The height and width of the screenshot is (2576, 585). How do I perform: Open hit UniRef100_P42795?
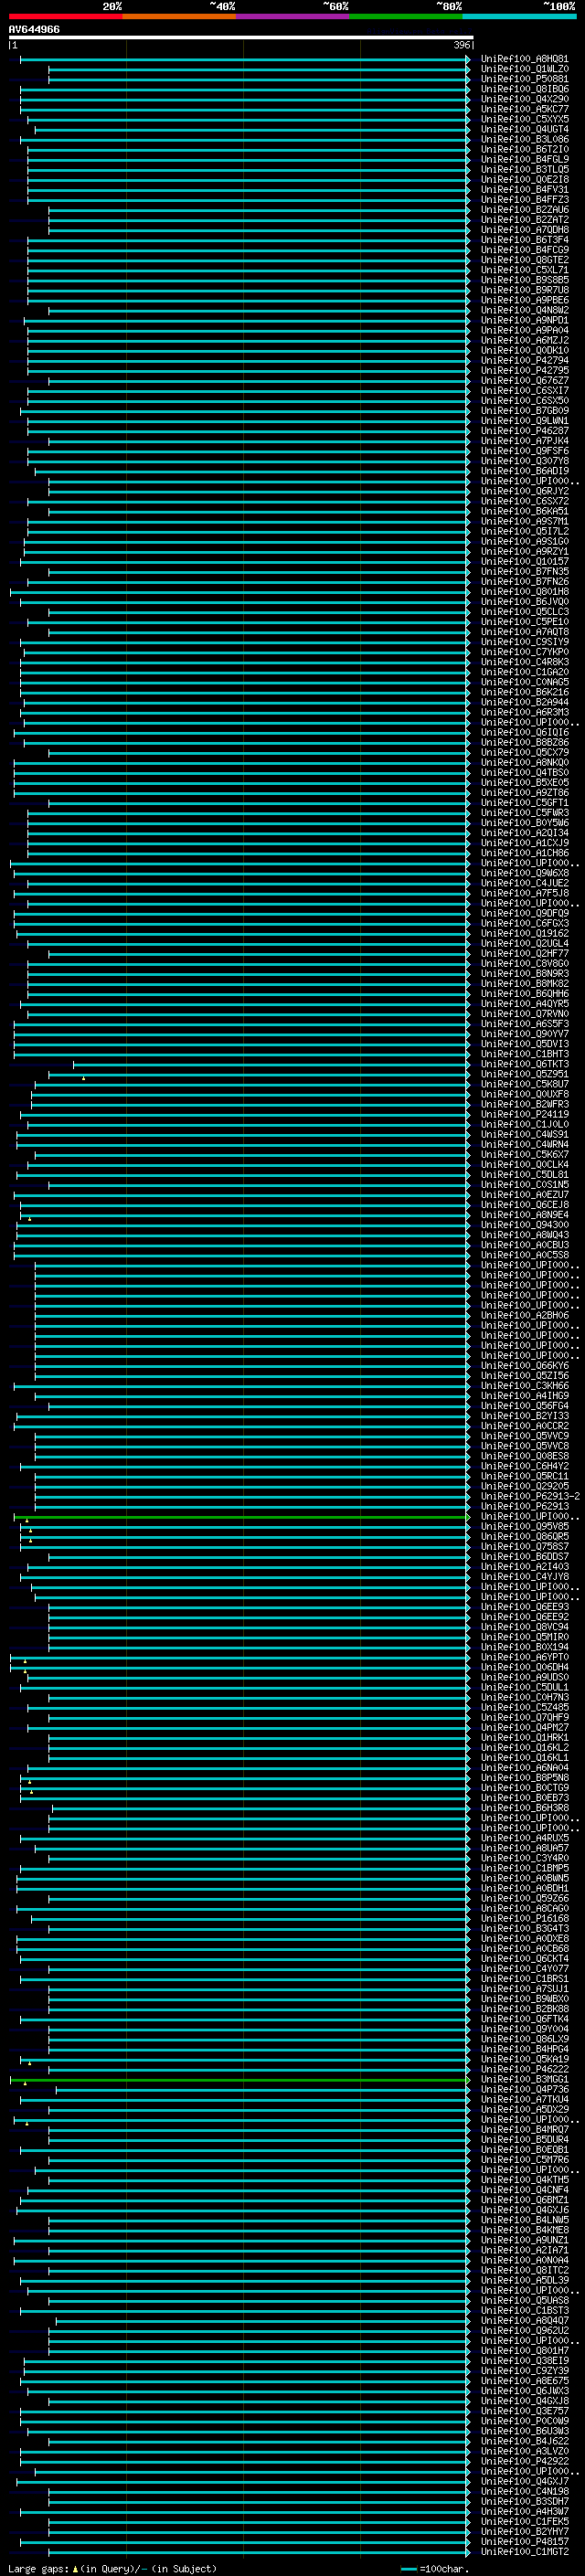pos(525,370)
